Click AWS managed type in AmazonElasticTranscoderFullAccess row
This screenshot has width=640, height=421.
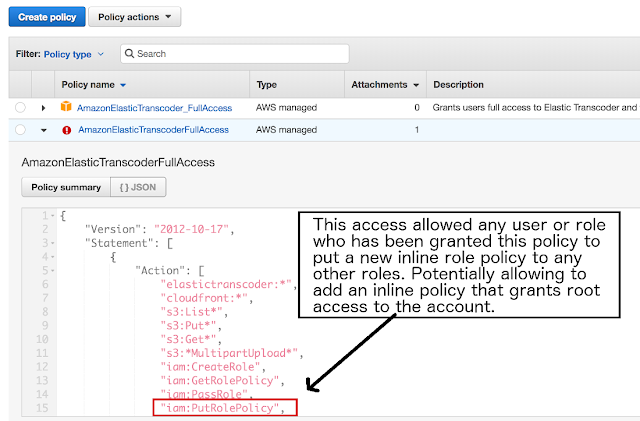tap(287, 130)
